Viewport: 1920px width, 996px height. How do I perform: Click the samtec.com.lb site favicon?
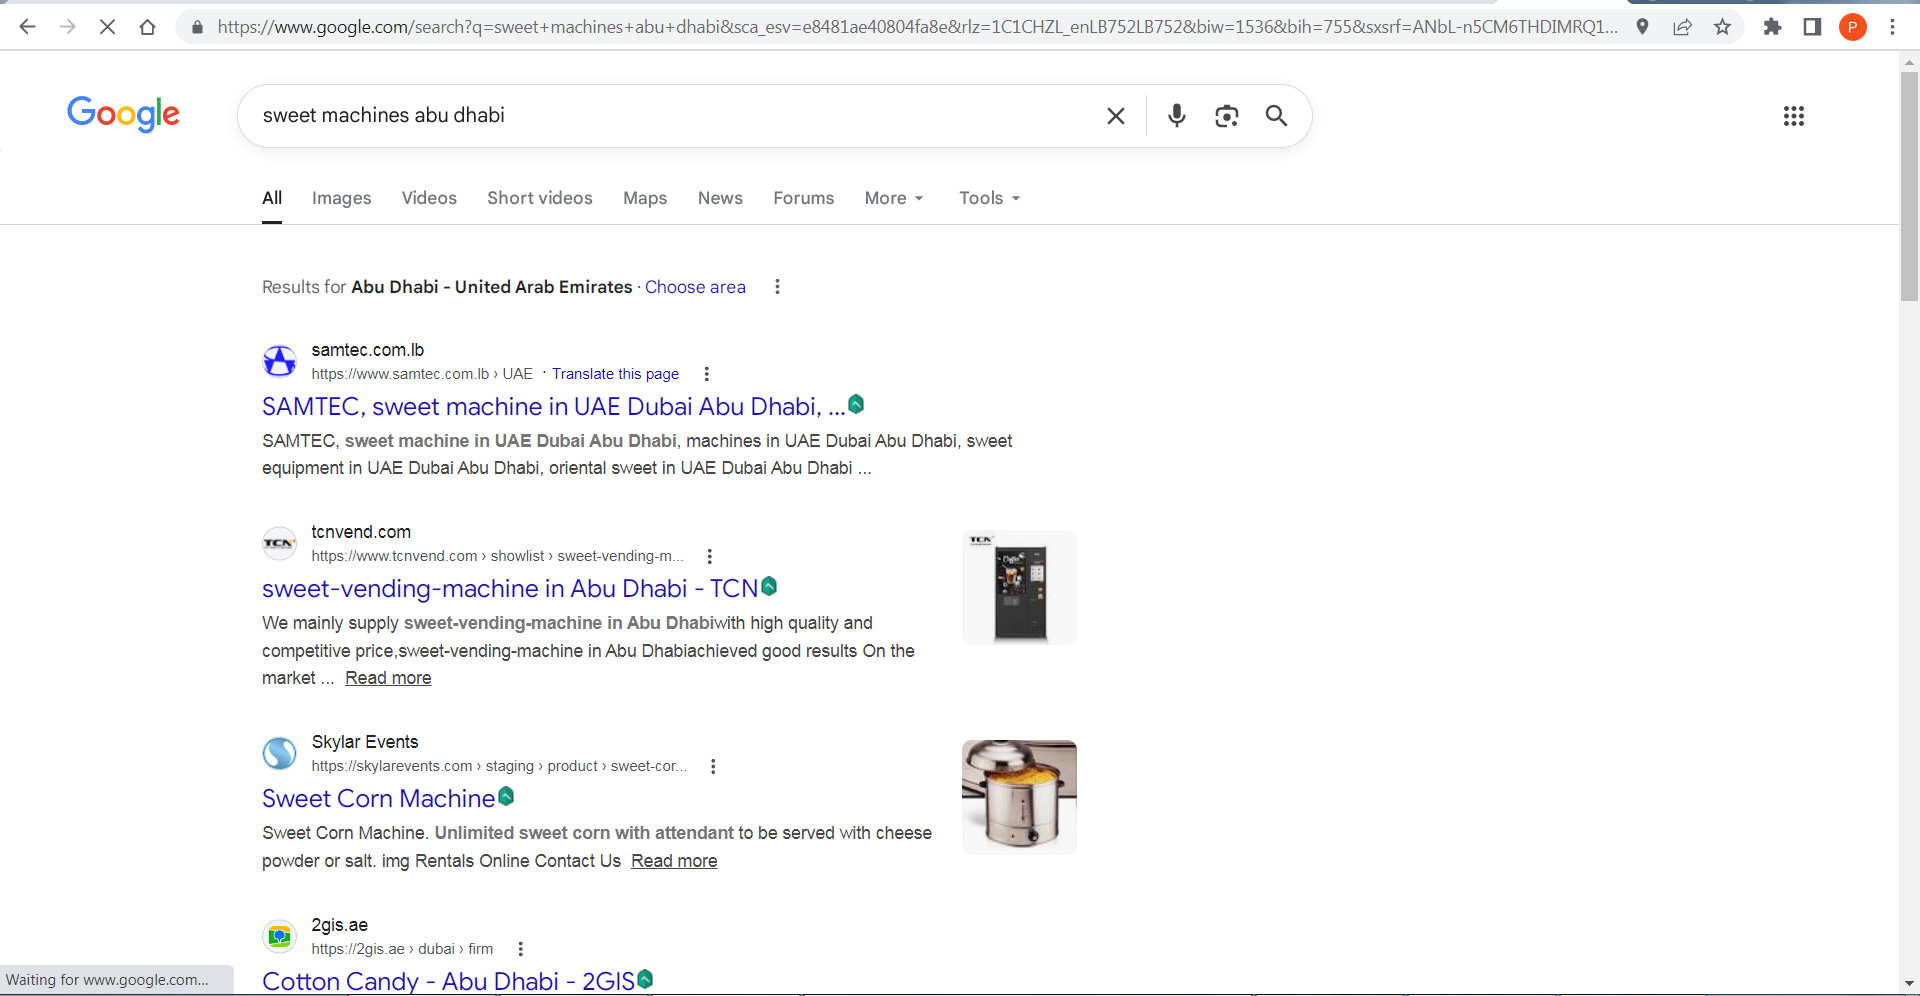(280, 361)
